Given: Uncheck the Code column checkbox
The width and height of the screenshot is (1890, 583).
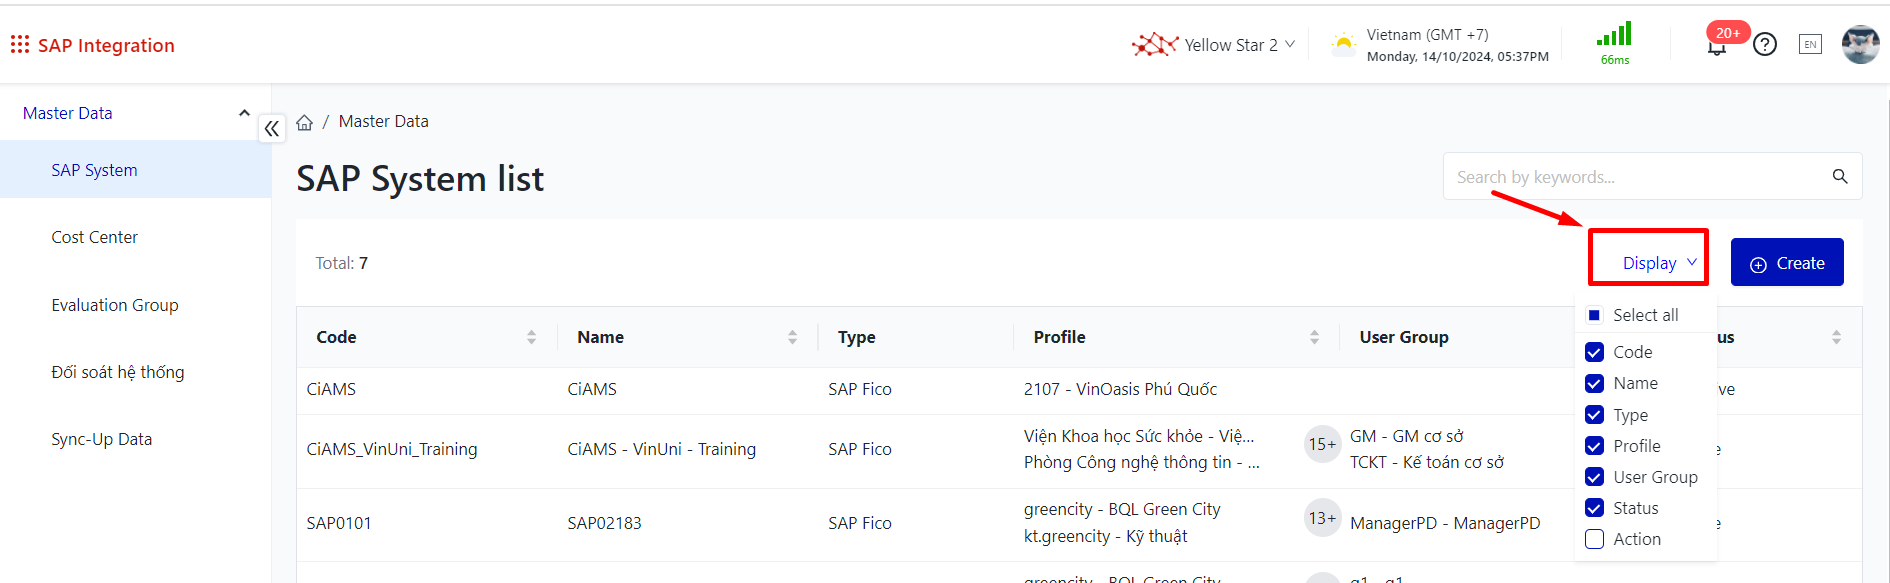Looking at the screenshot, I should tap(1595, 352).
